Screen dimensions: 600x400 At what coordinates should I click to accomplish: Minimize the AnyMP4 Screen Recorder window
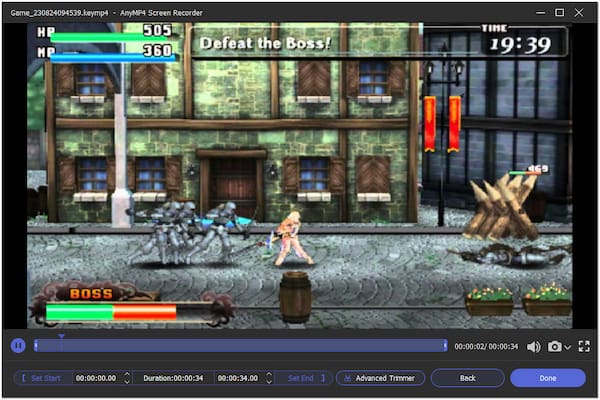540,13
